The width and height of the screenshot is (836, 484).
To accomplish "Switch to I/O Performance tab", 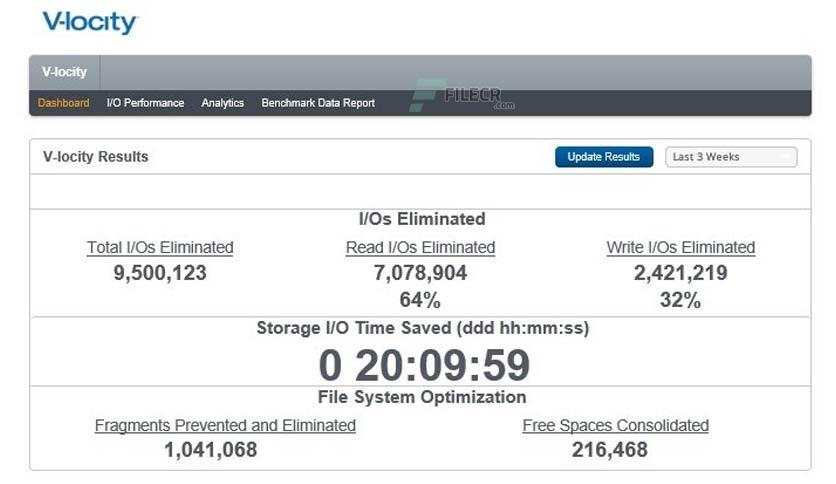I will (145, 102).
